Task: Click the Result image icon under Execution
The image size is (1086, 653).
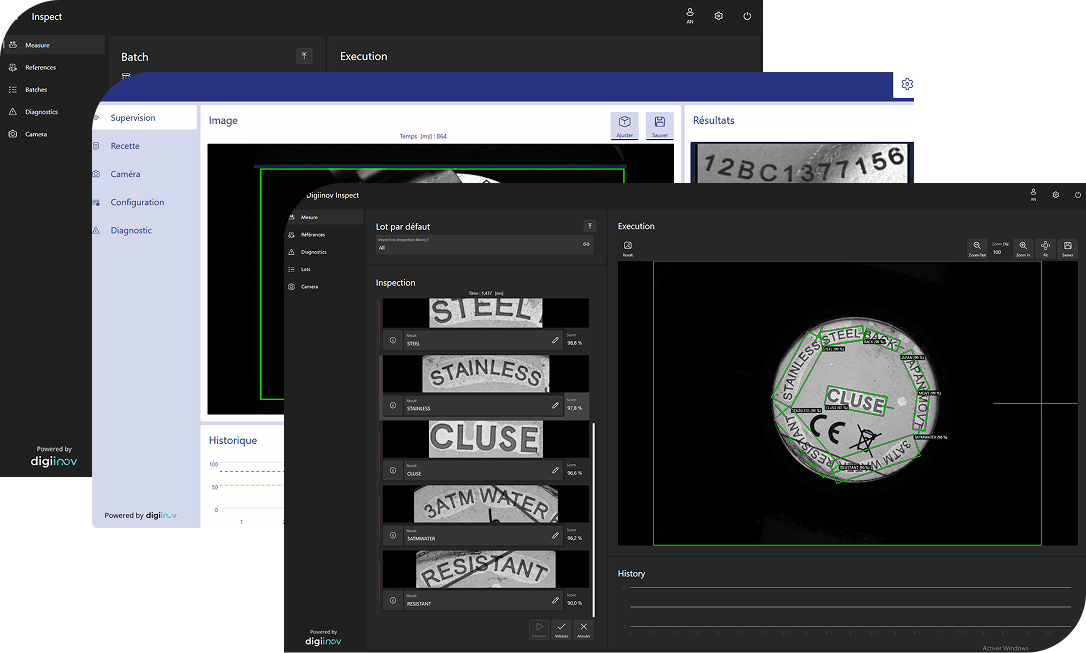Action: pyautogui.click(x=627, y=247)
